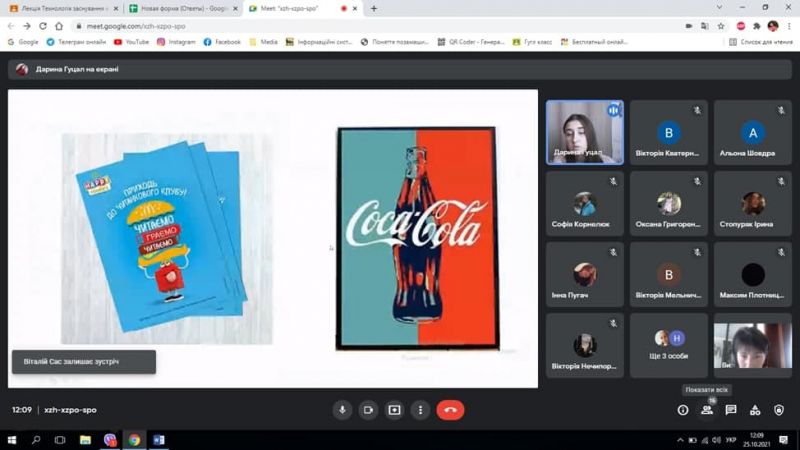Click Стопуряк Ірина participant tile

pos(753,203)
